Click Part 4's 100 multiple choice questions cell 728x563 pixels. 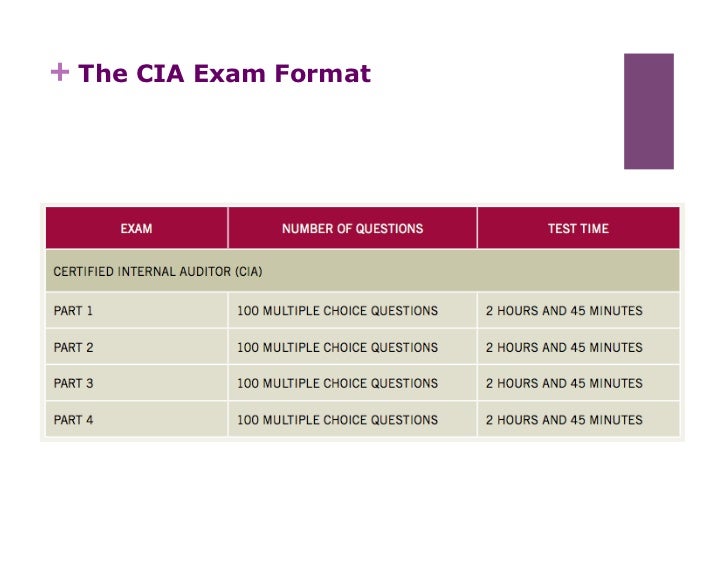point(352,419)
